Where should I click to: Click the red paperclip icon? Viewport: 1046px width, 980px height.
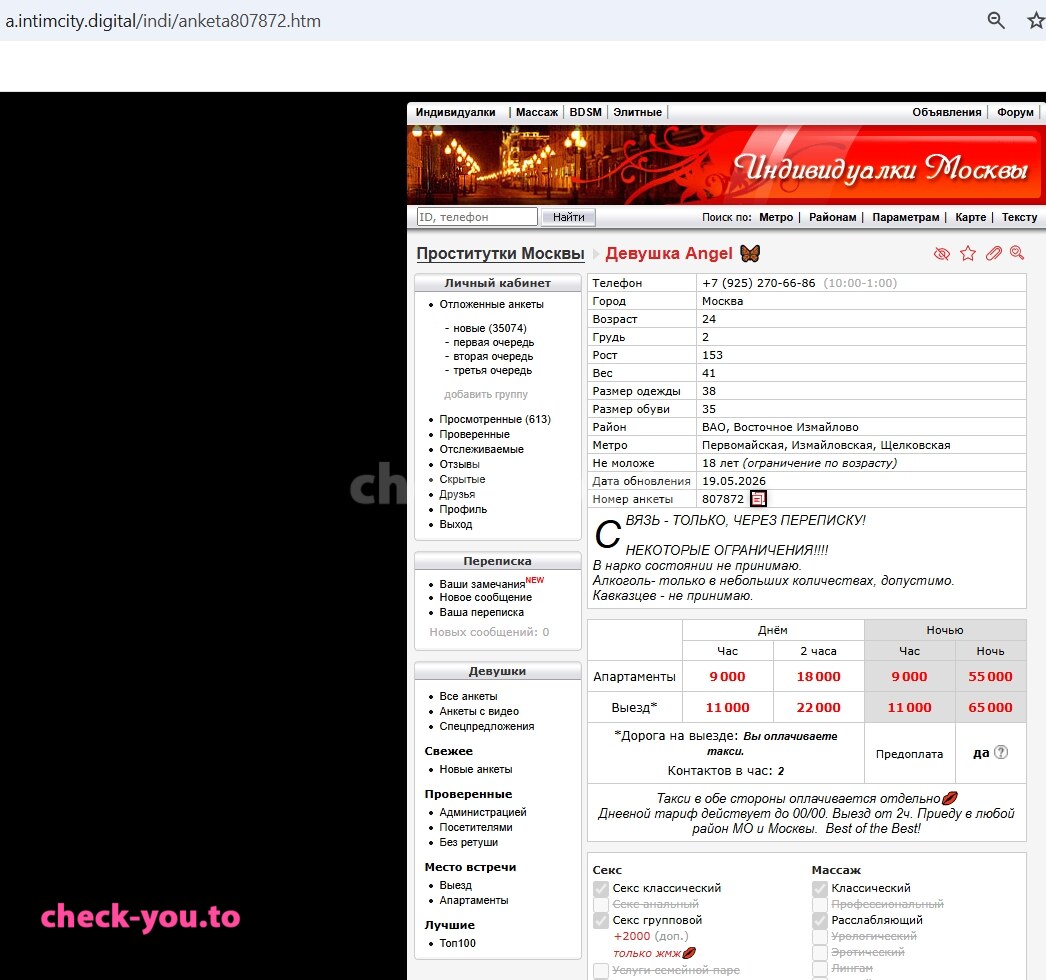pos(993,253)
